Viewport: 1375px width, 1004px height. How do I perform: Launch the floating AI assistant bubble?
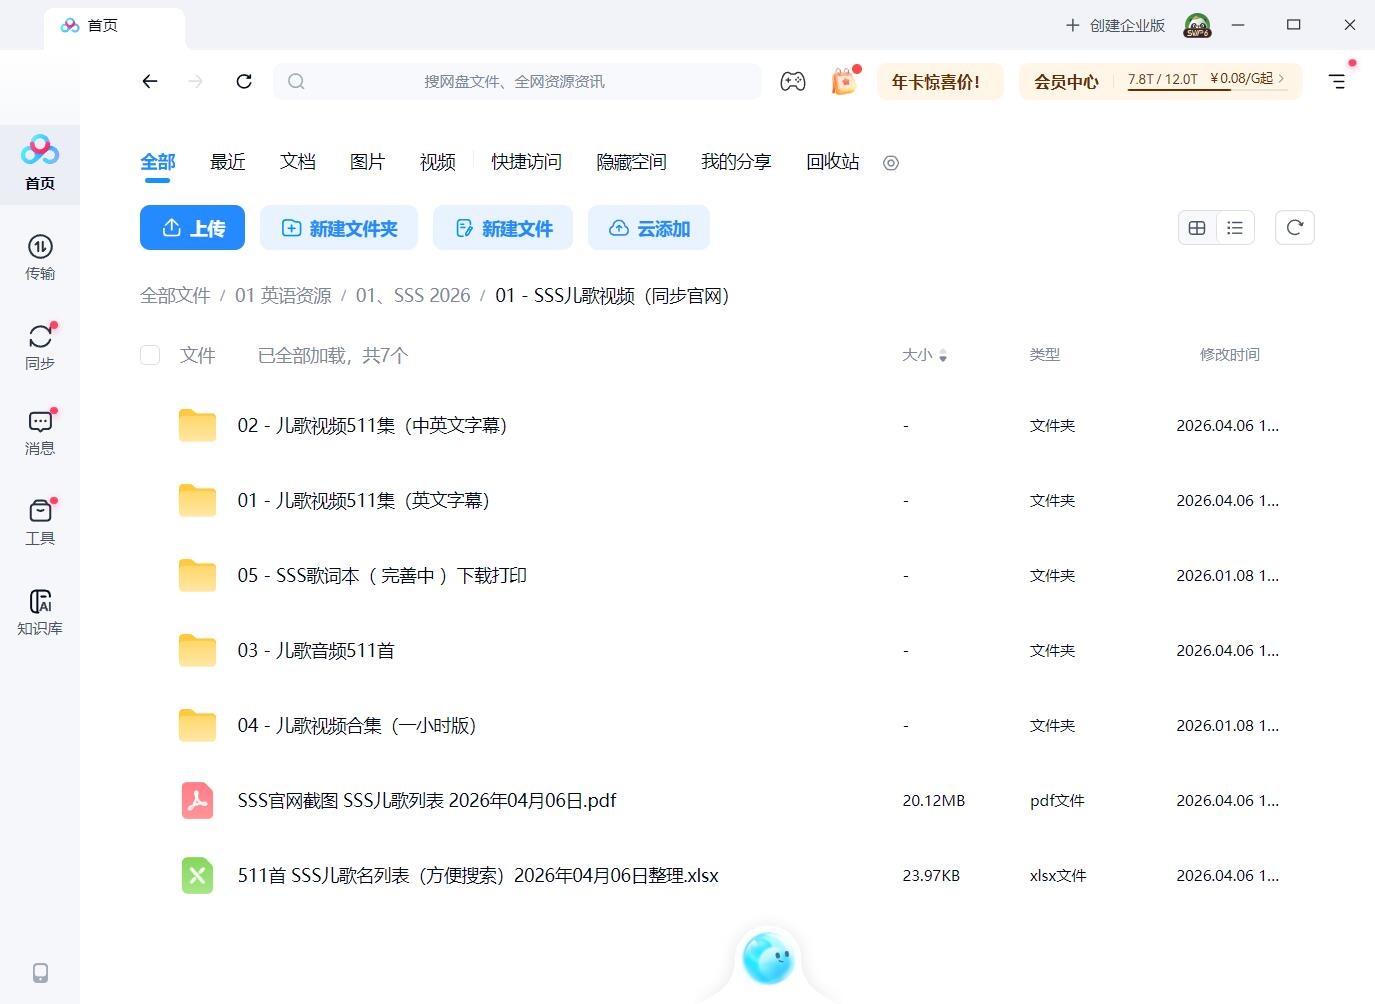click(x=767, y=960)
